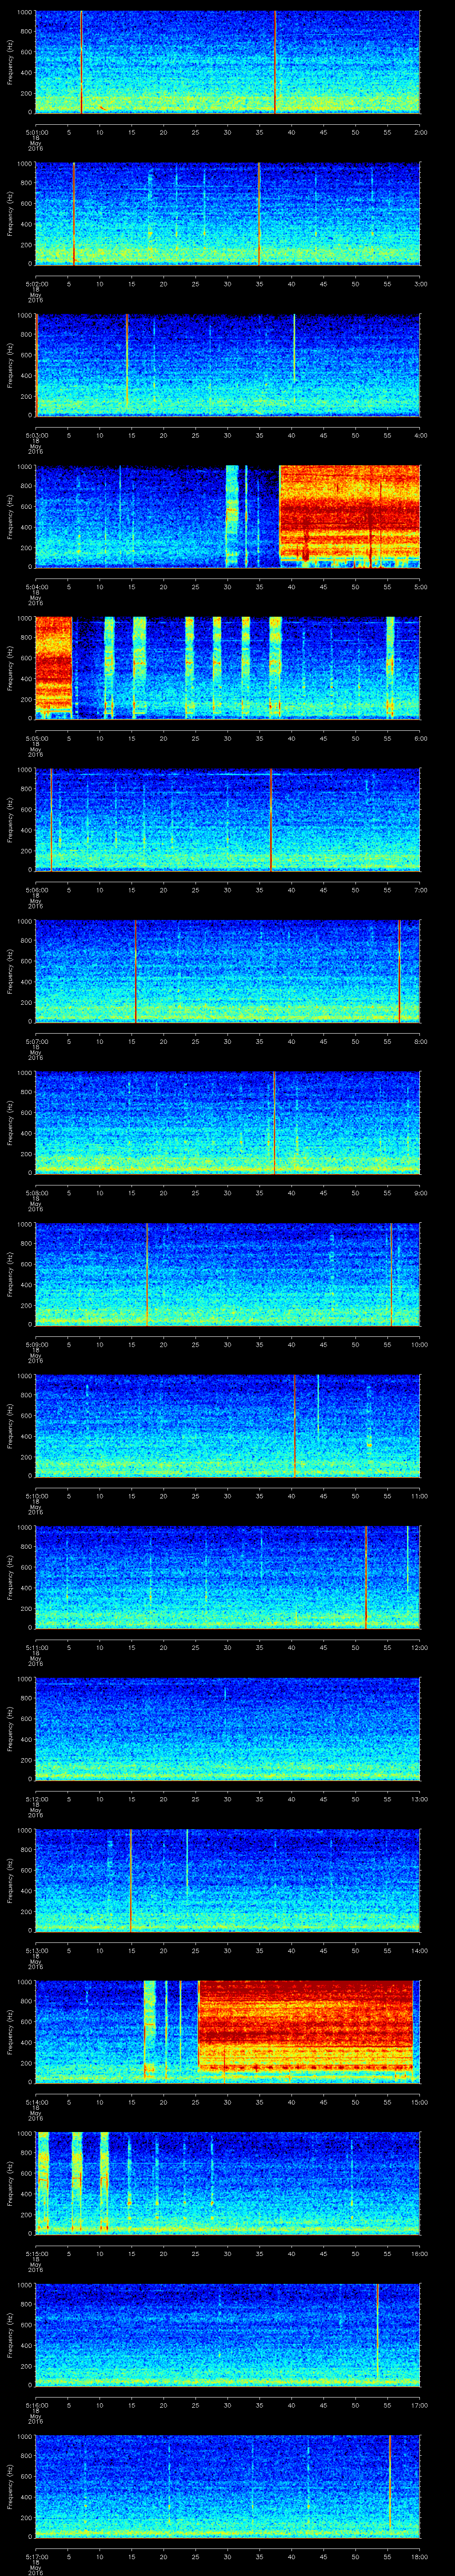Select the spectrogram panel starting at 5:16:00

pos(227,2334)
